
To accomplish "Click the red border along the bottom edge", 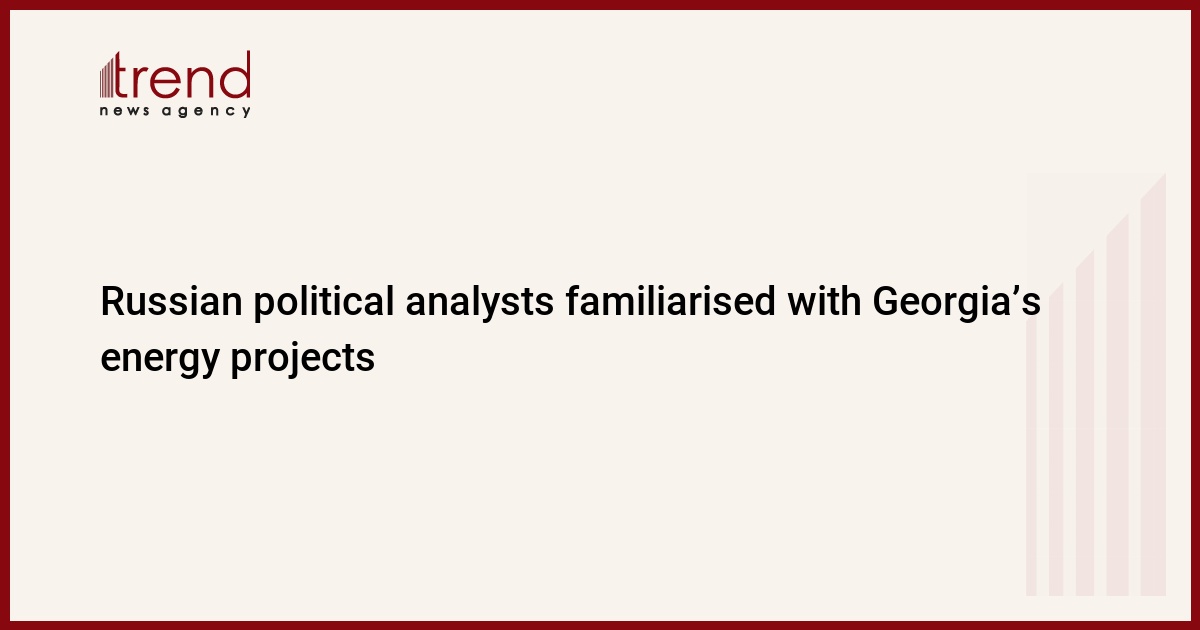I will pos(600,625).
